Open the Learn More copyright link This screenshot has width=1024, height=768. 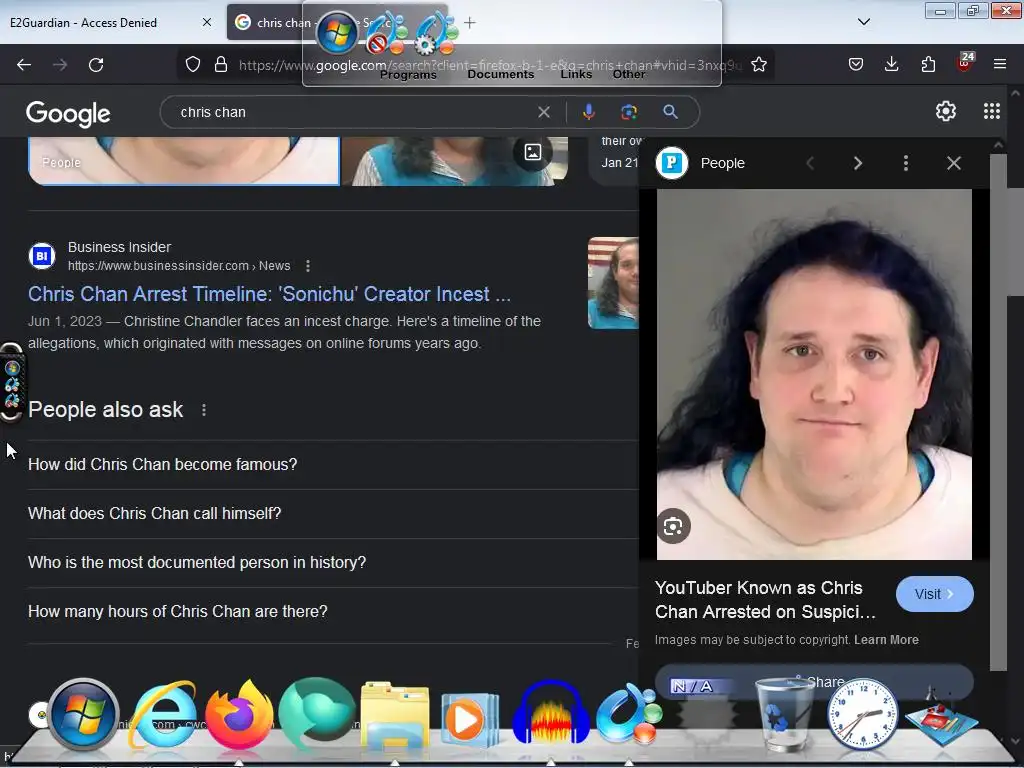tap(886, 640)
